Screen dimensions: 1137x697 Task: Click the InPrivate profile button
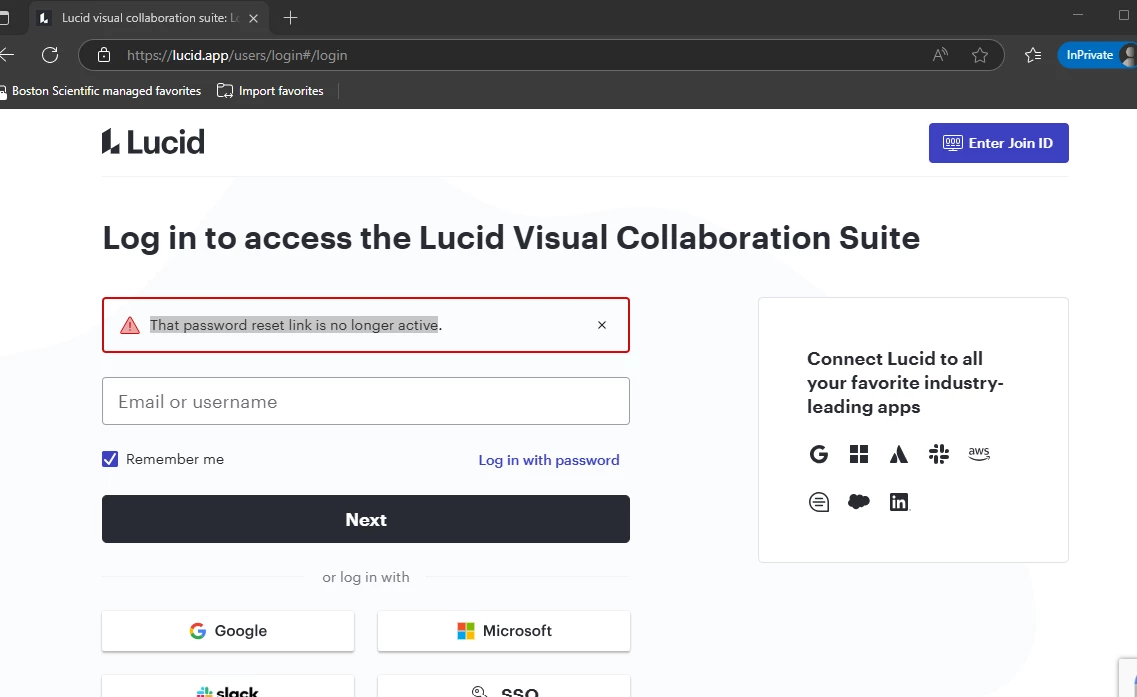click(x=1097, y=55)
